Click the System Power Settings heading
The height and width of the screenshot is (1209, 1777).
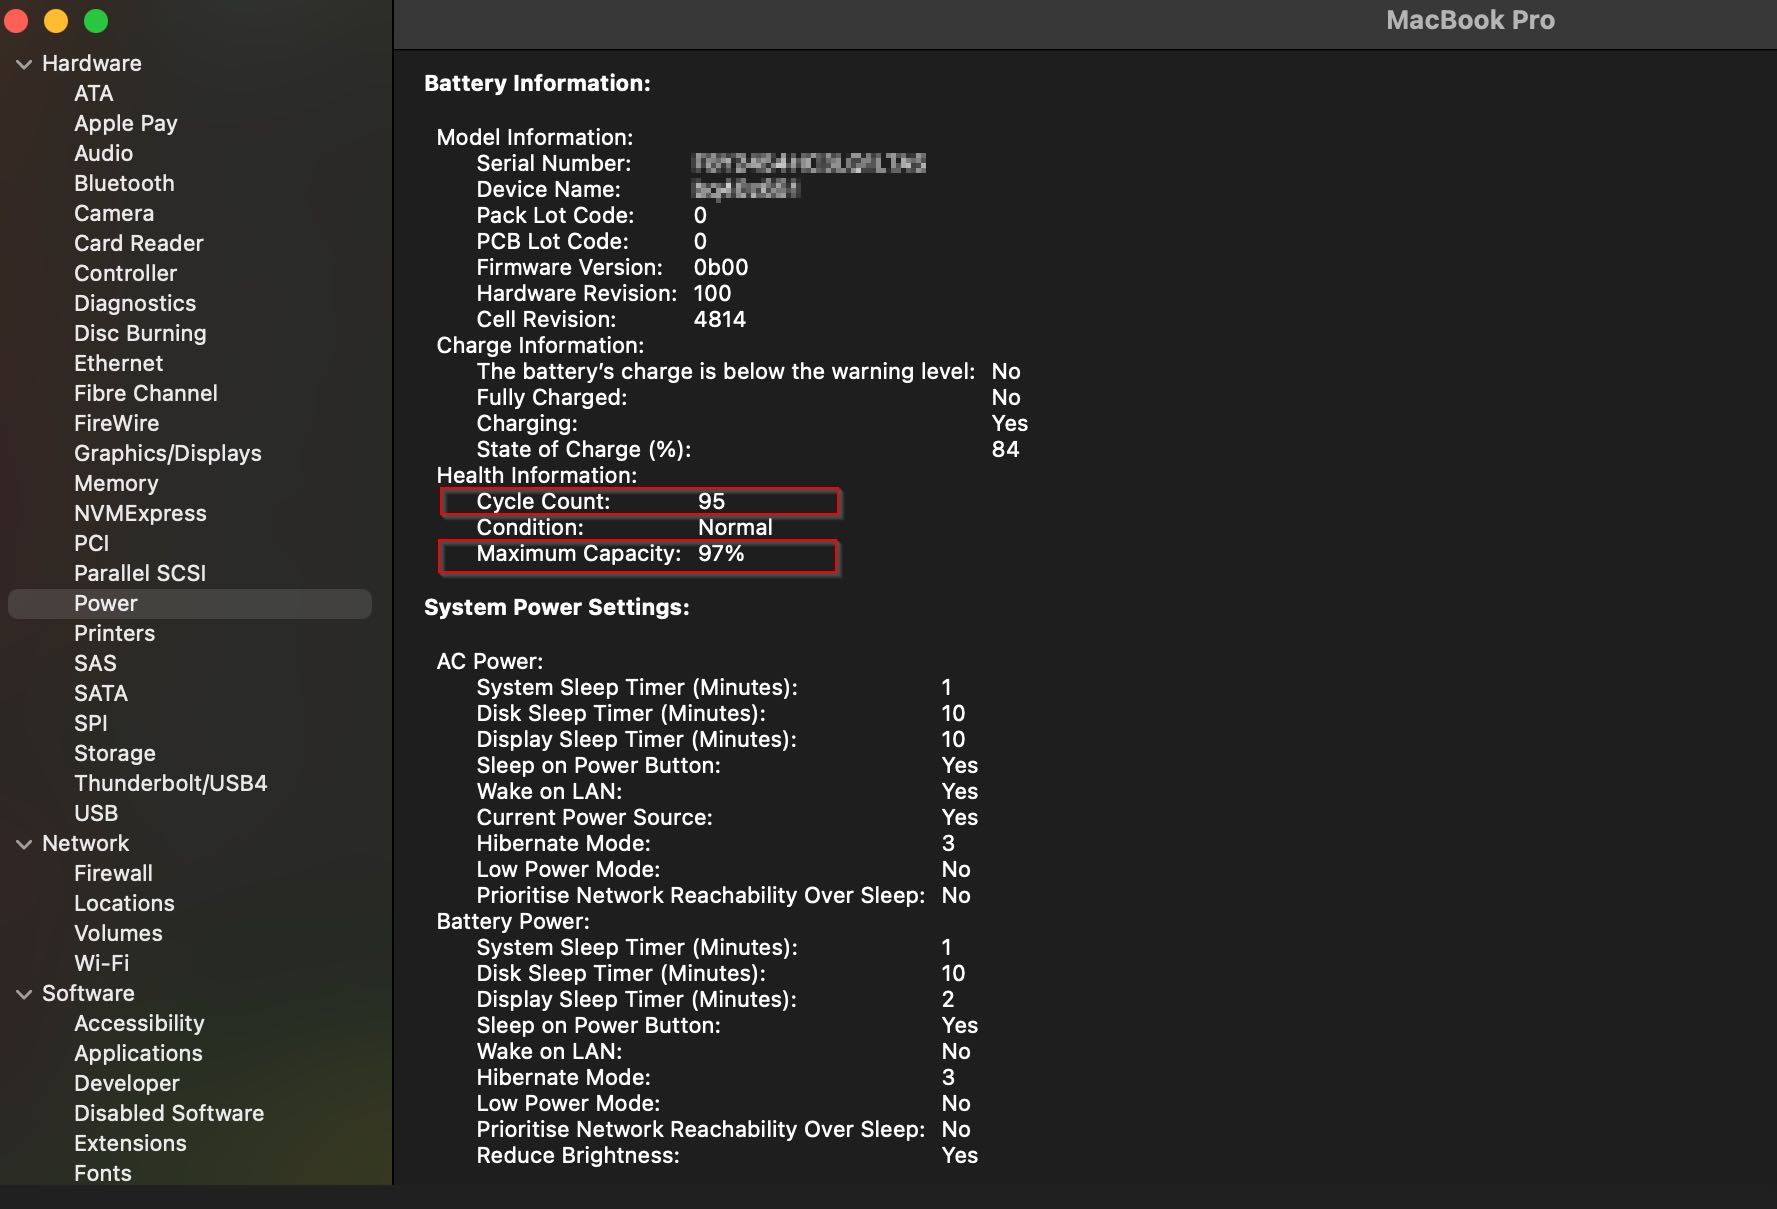pos(557,607)
